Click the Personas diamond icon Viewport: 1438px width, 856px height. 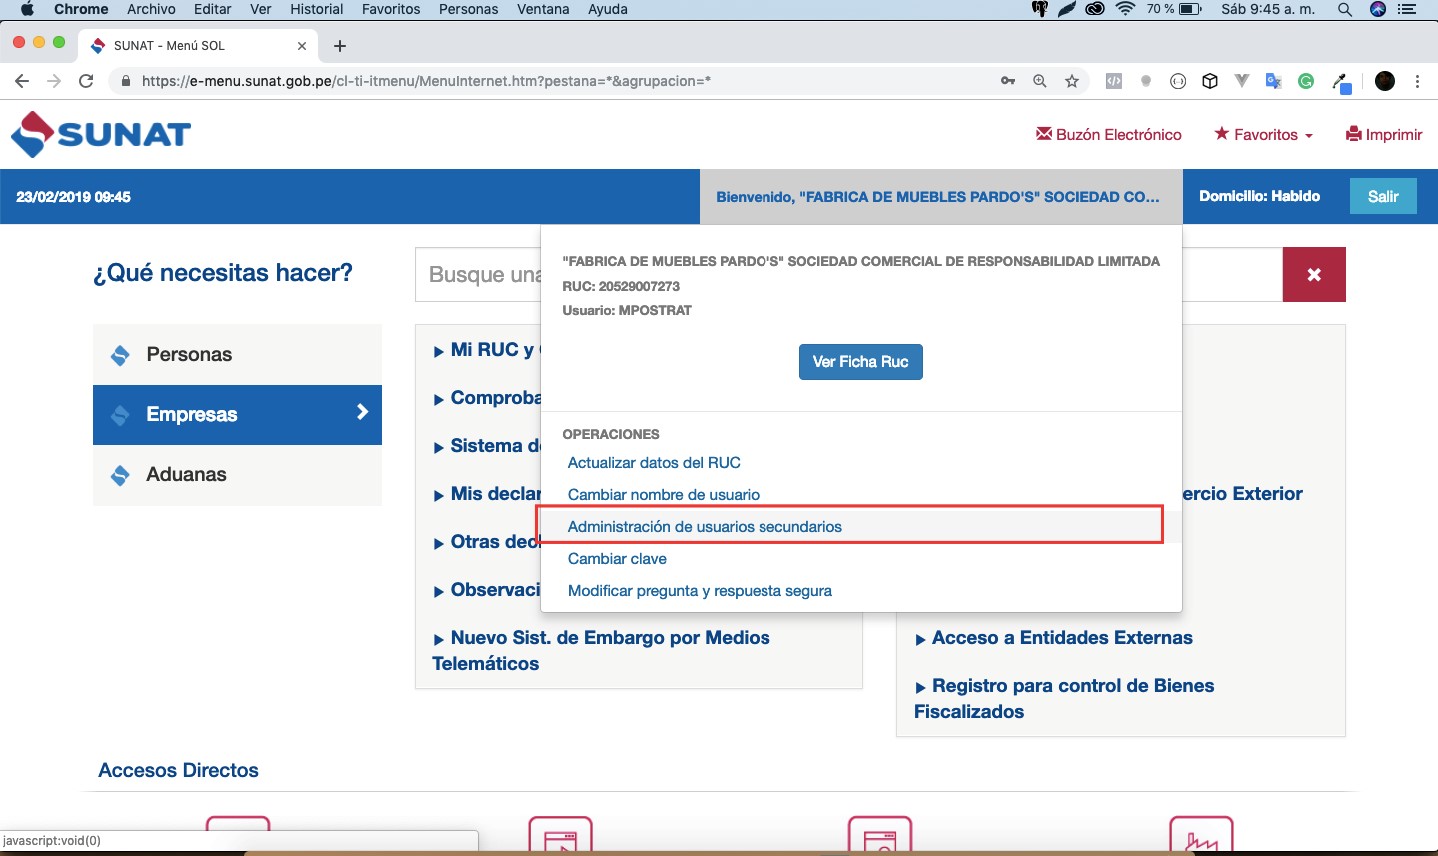click(x=120, y=355)
